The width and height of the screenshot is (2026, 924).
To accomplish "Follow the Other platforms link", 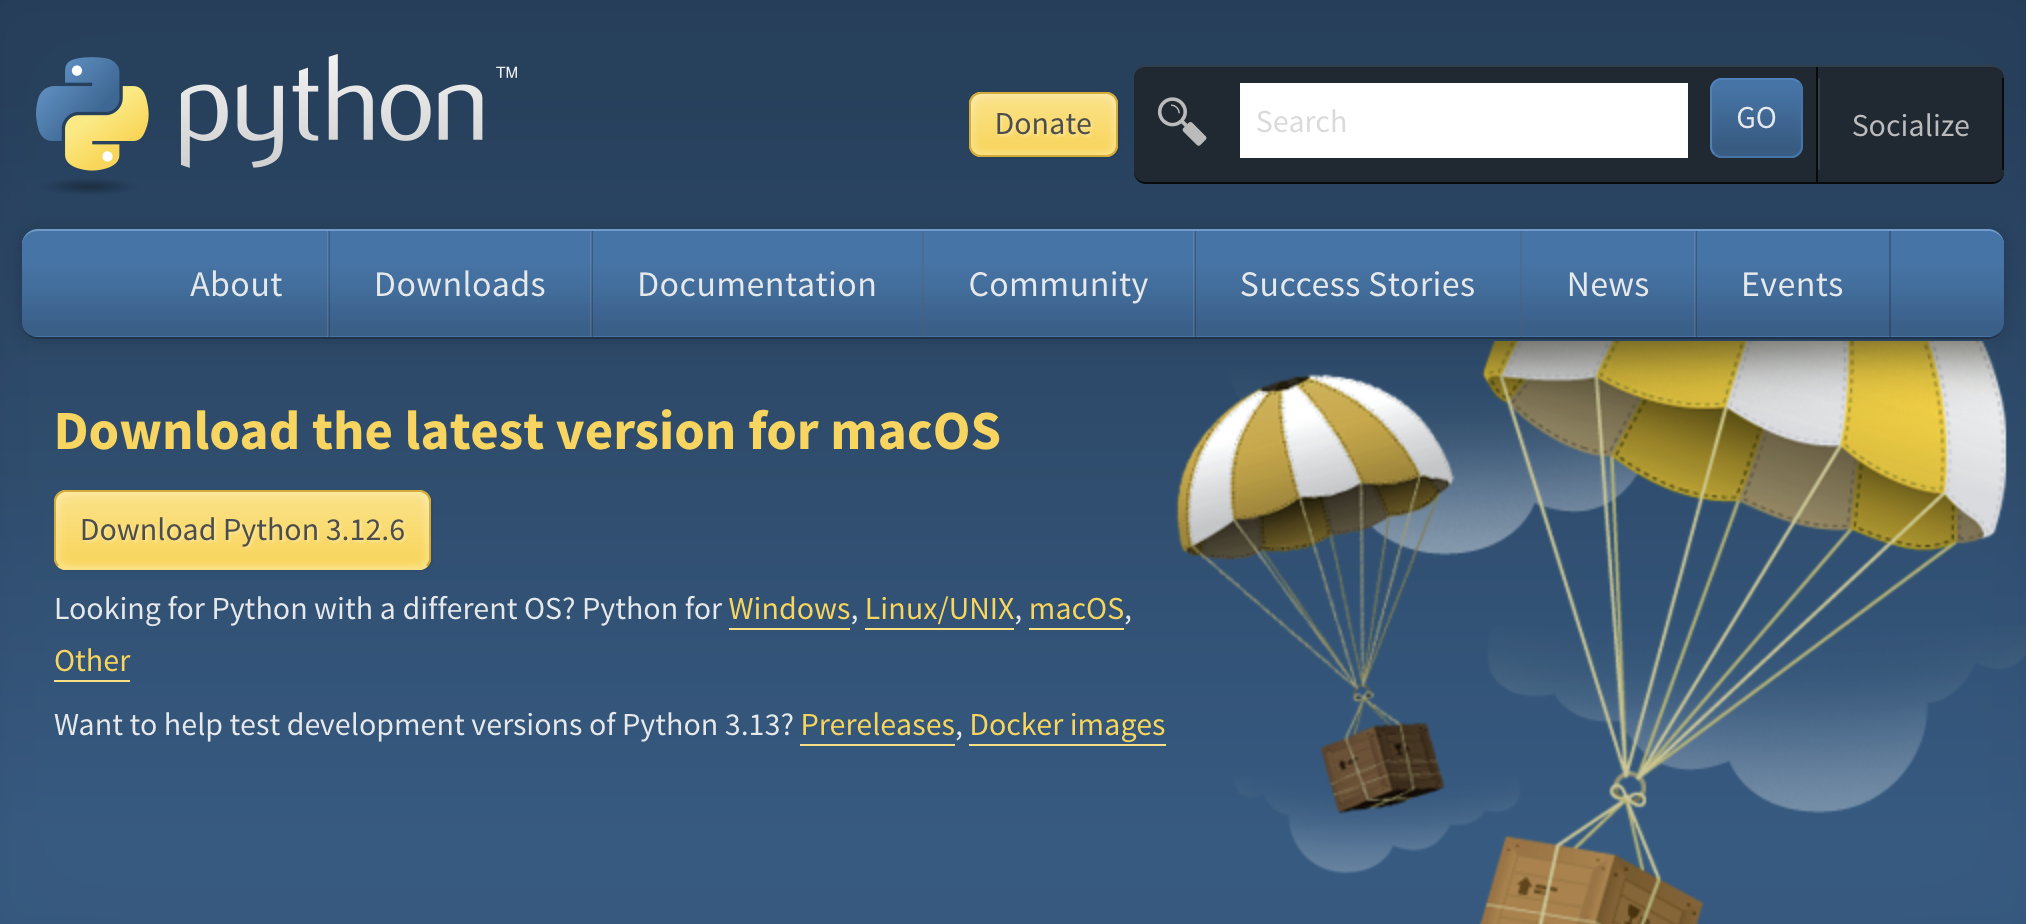I will click(92, 661).
